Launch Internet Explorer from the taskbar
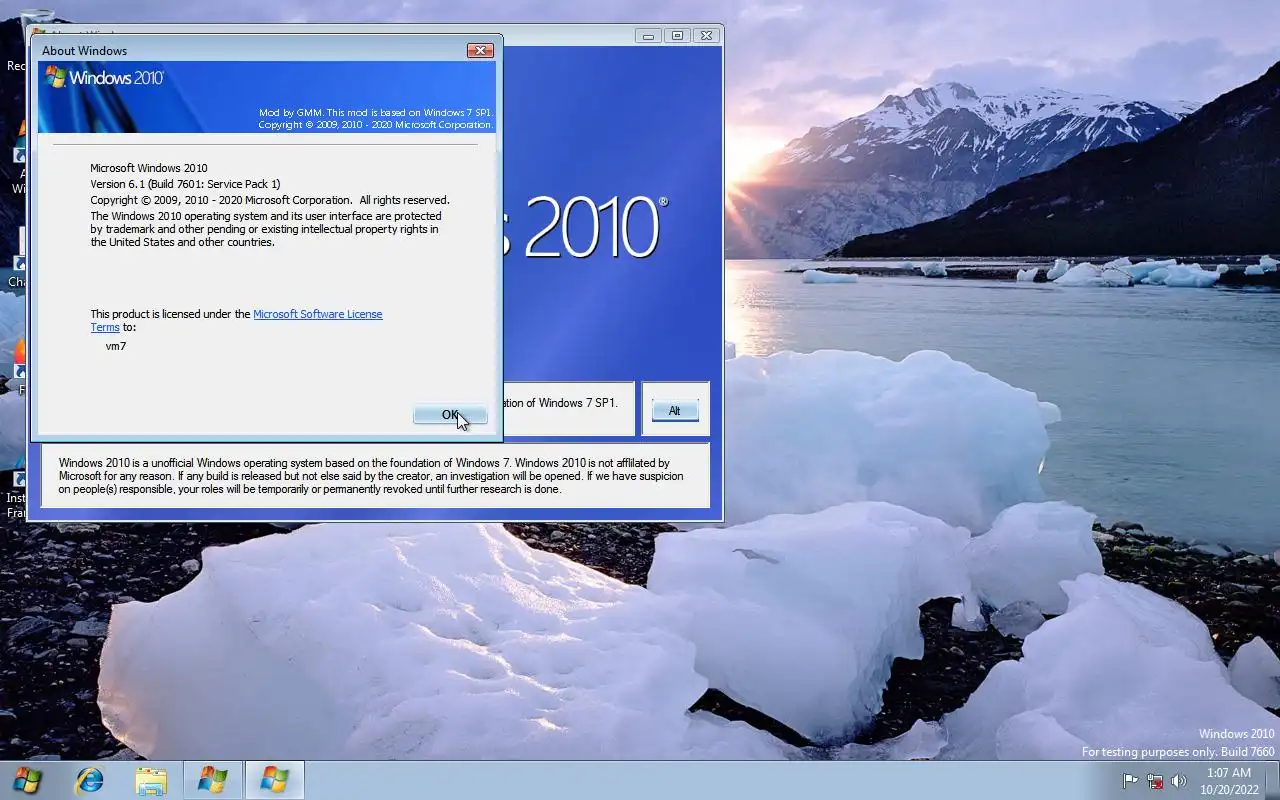Viewport: 1280px width, 800px height. click(x=90, y=780)
